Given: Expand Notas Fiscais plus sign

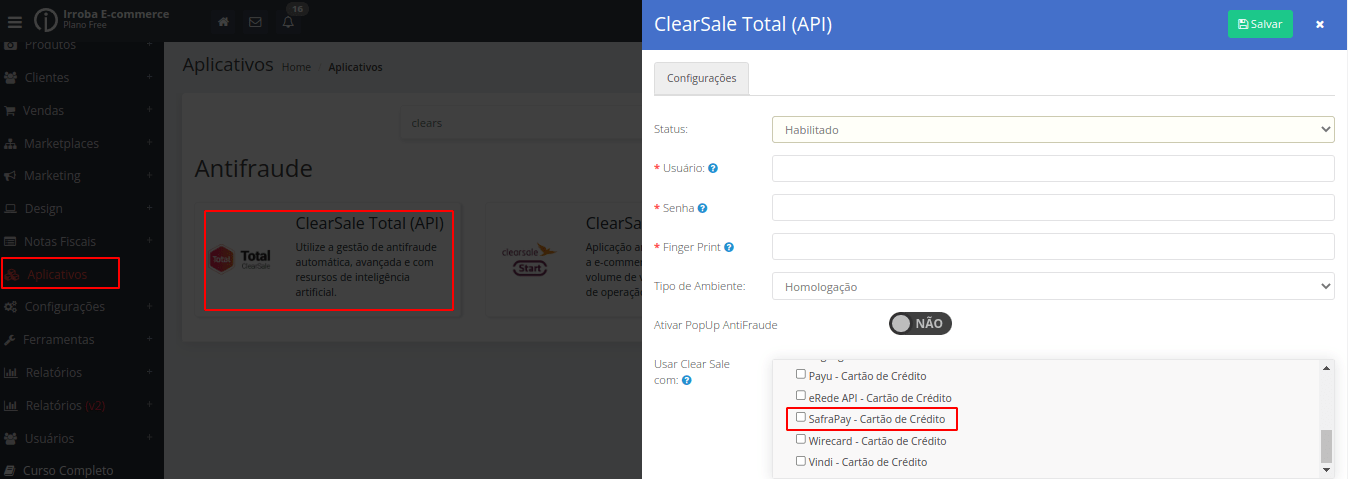Looking at the screenshot, I should click(x=149, y=241).
